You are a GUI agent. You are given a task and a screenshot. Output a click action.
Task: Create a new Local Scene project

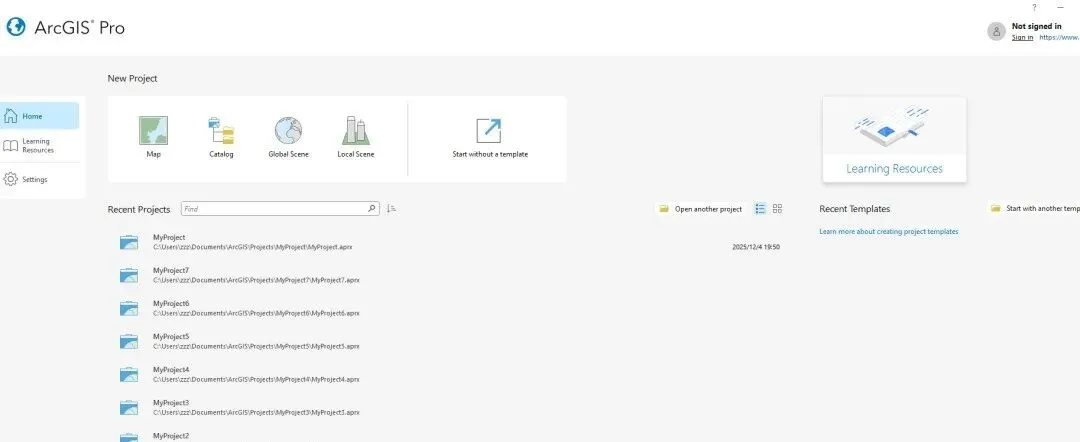(355, 138)
